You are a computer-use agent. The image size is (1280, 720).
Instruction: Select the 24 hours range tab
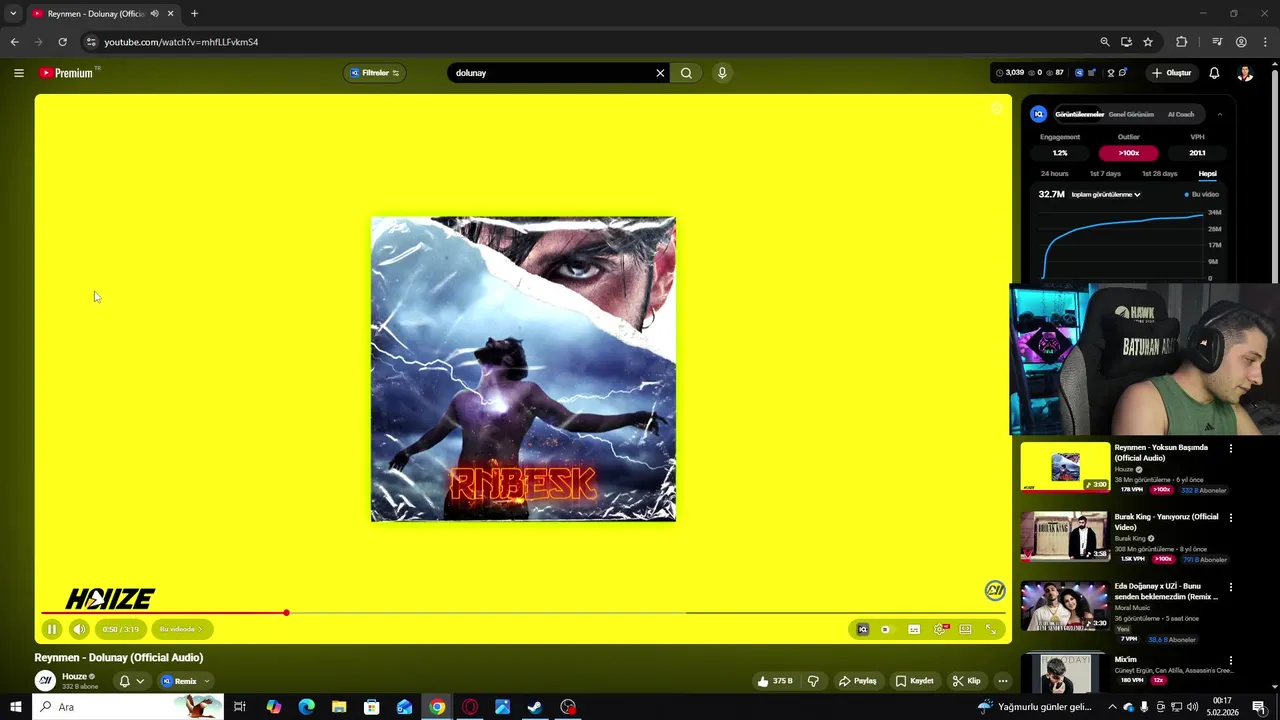1054,174
